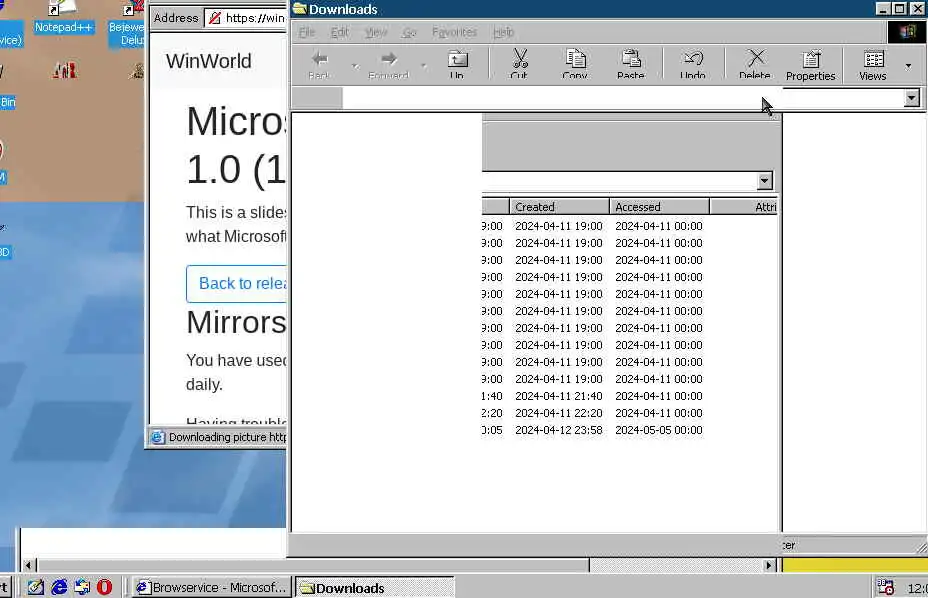Click the WinWorld site title link

[208, 61]
